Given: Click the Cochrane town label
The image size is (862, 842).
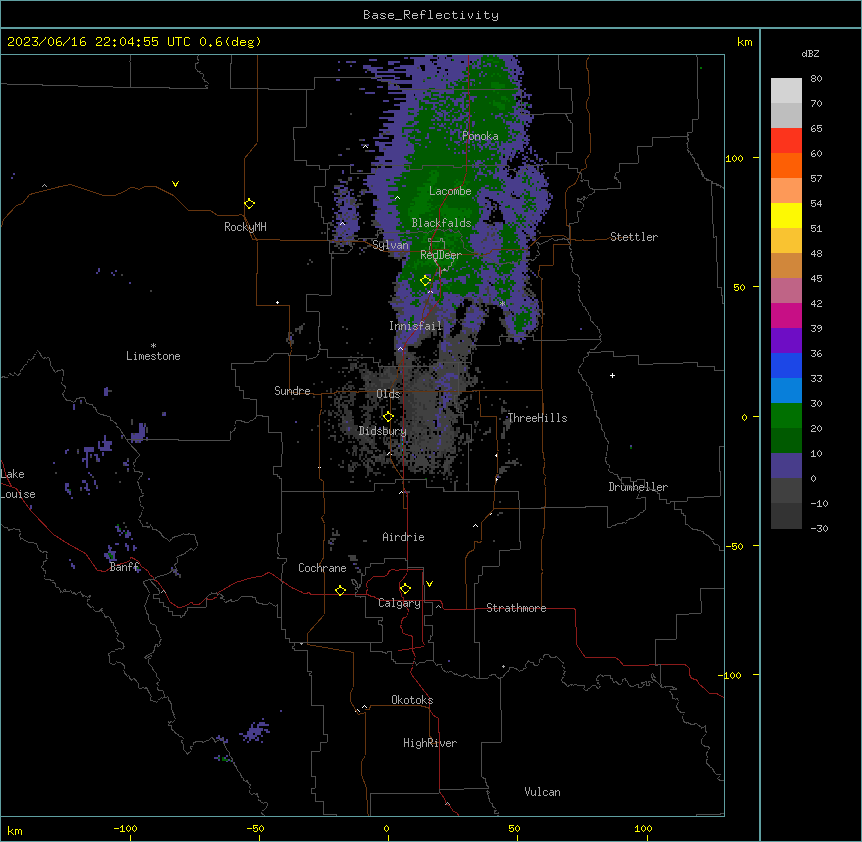Looking at the screenshot, I should point(322,568).
